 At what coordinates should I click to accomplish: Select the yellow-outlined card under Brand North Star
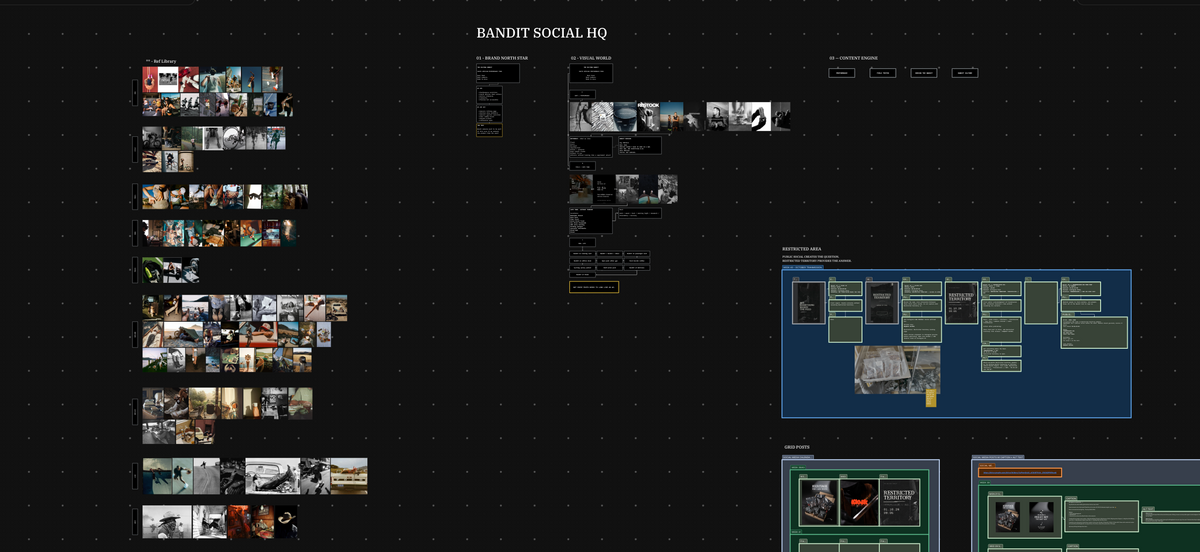(x=489, y=130)
